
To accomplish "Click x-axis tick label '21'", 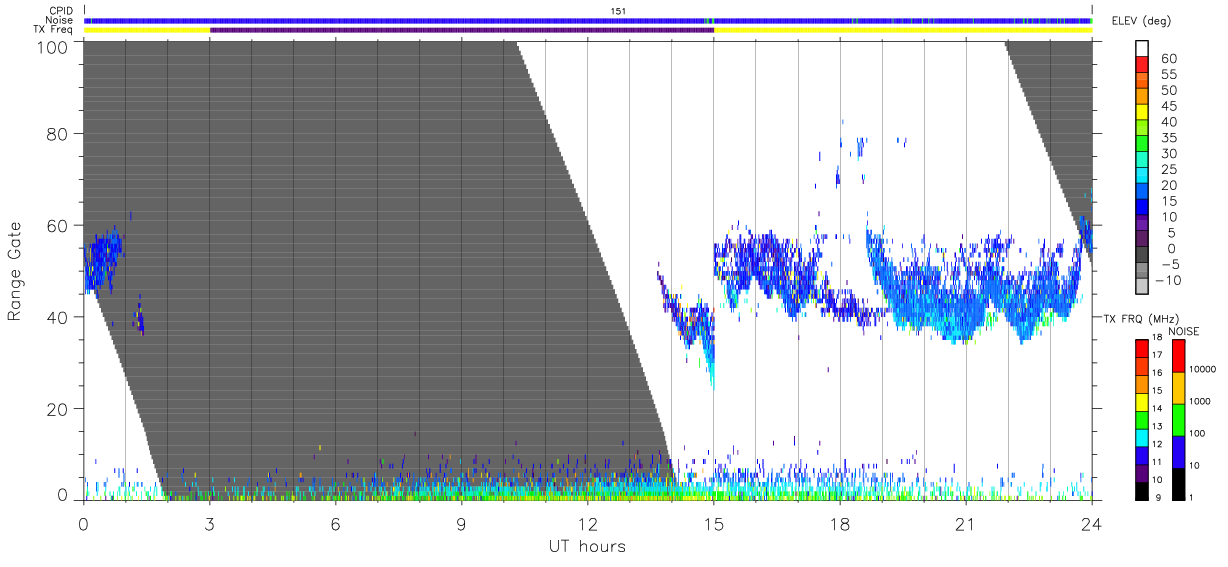I will point(965,523).
